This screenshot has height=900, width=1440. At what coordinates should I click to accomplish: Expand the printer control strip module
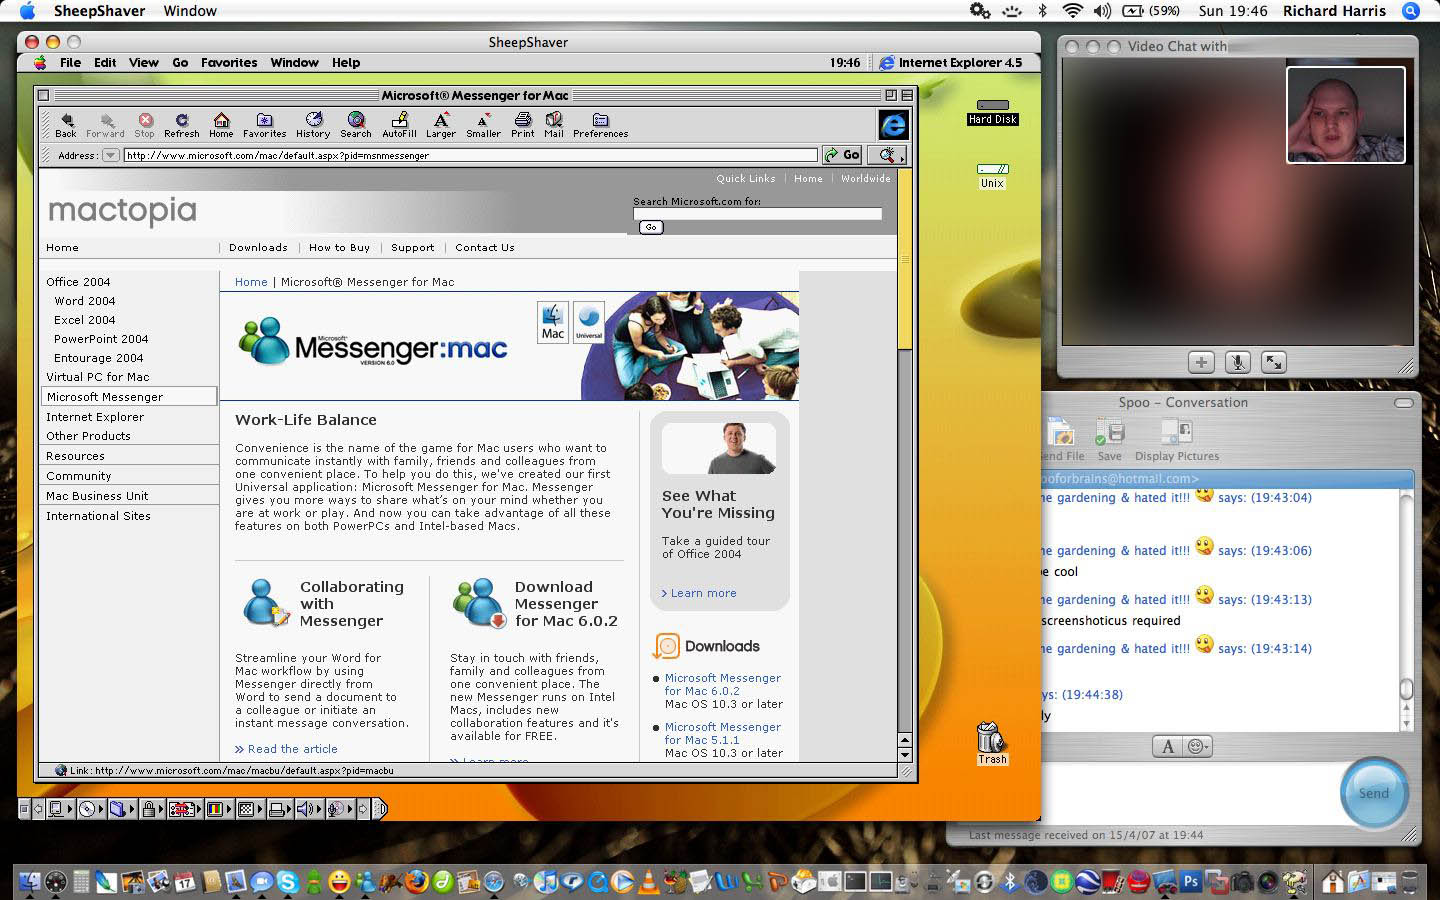coord(280,809)
